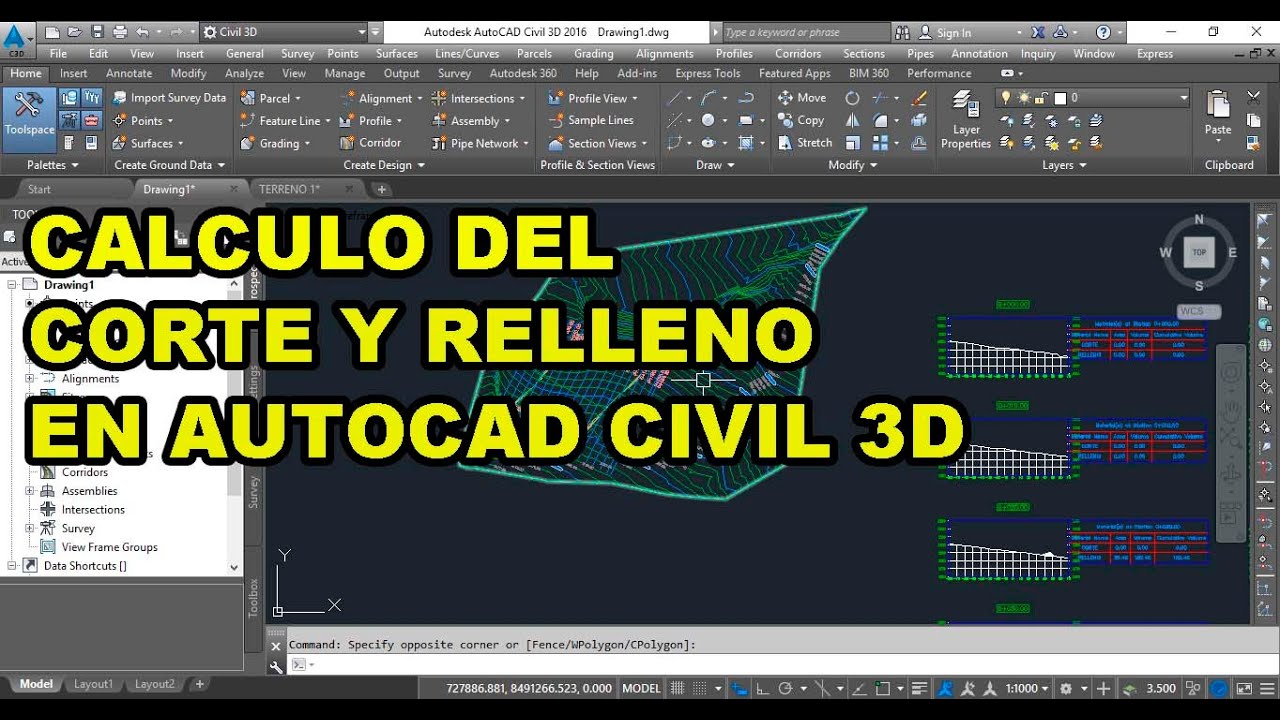The height and width of the screenshot is (720, 1280).
Task: Click the MODEL space button
Action: (641, 688)
